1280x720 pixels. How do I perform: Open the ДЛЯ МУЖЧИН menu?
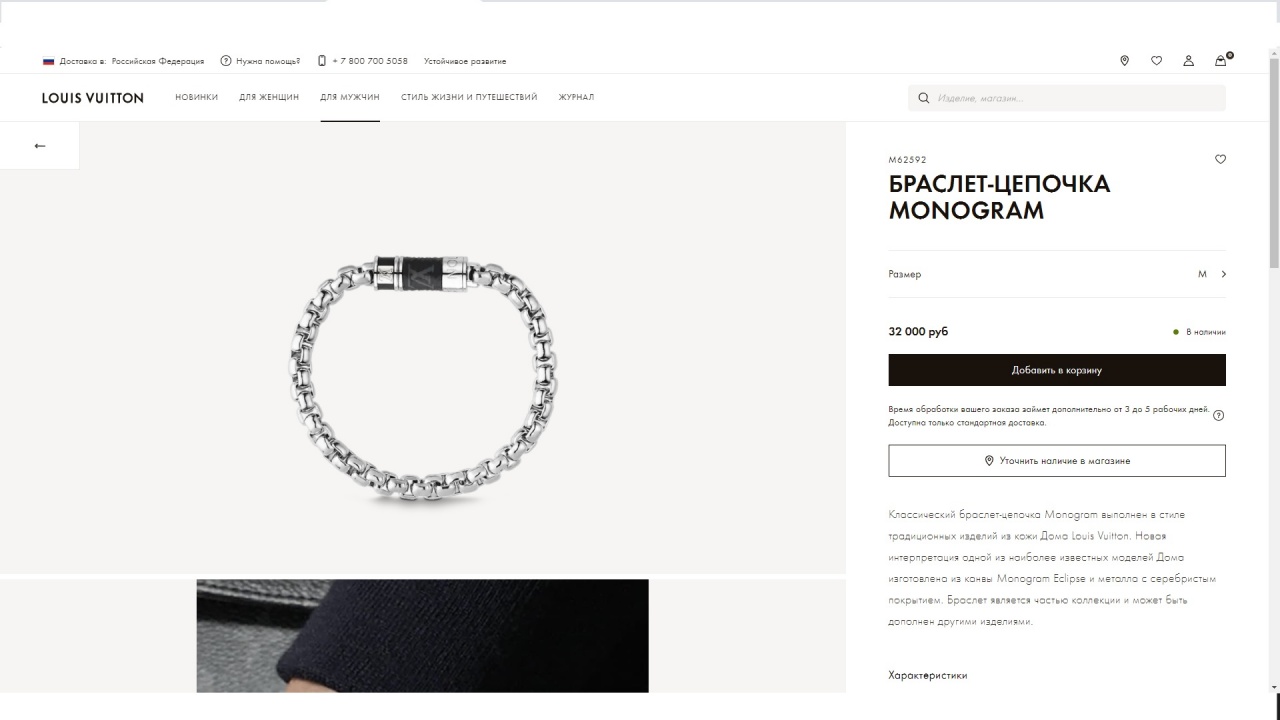point(350,97)
